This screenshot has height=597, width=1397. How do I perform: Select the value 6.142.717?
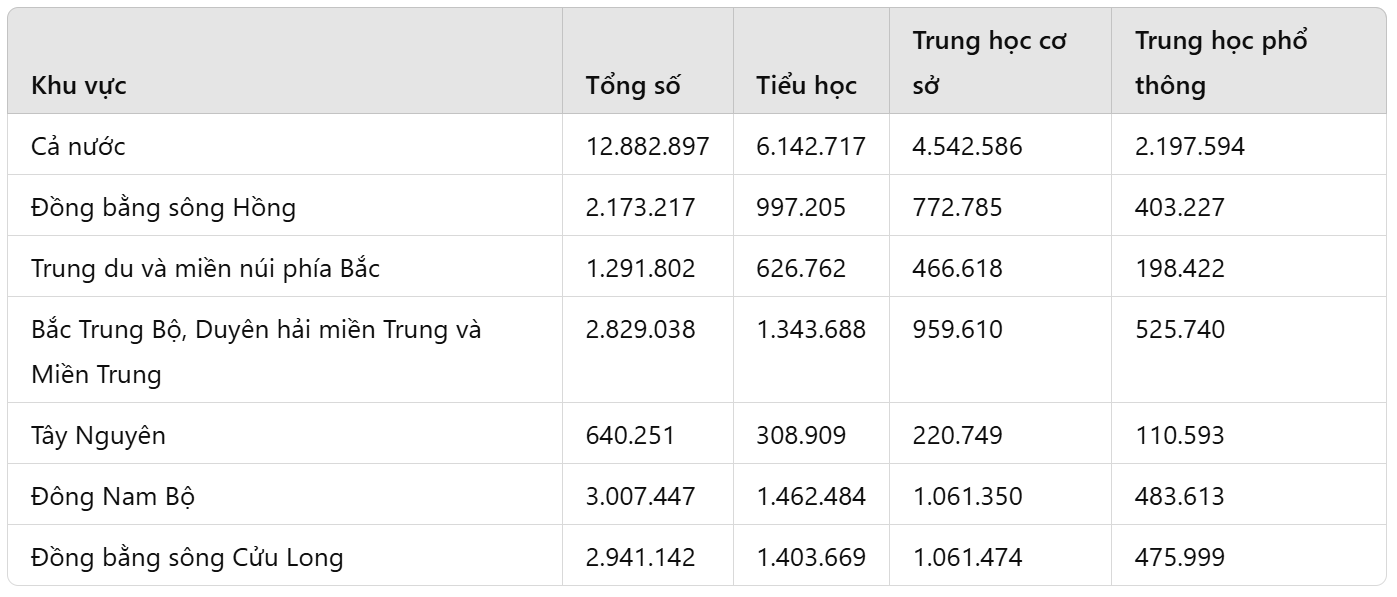tap(811, 146)
